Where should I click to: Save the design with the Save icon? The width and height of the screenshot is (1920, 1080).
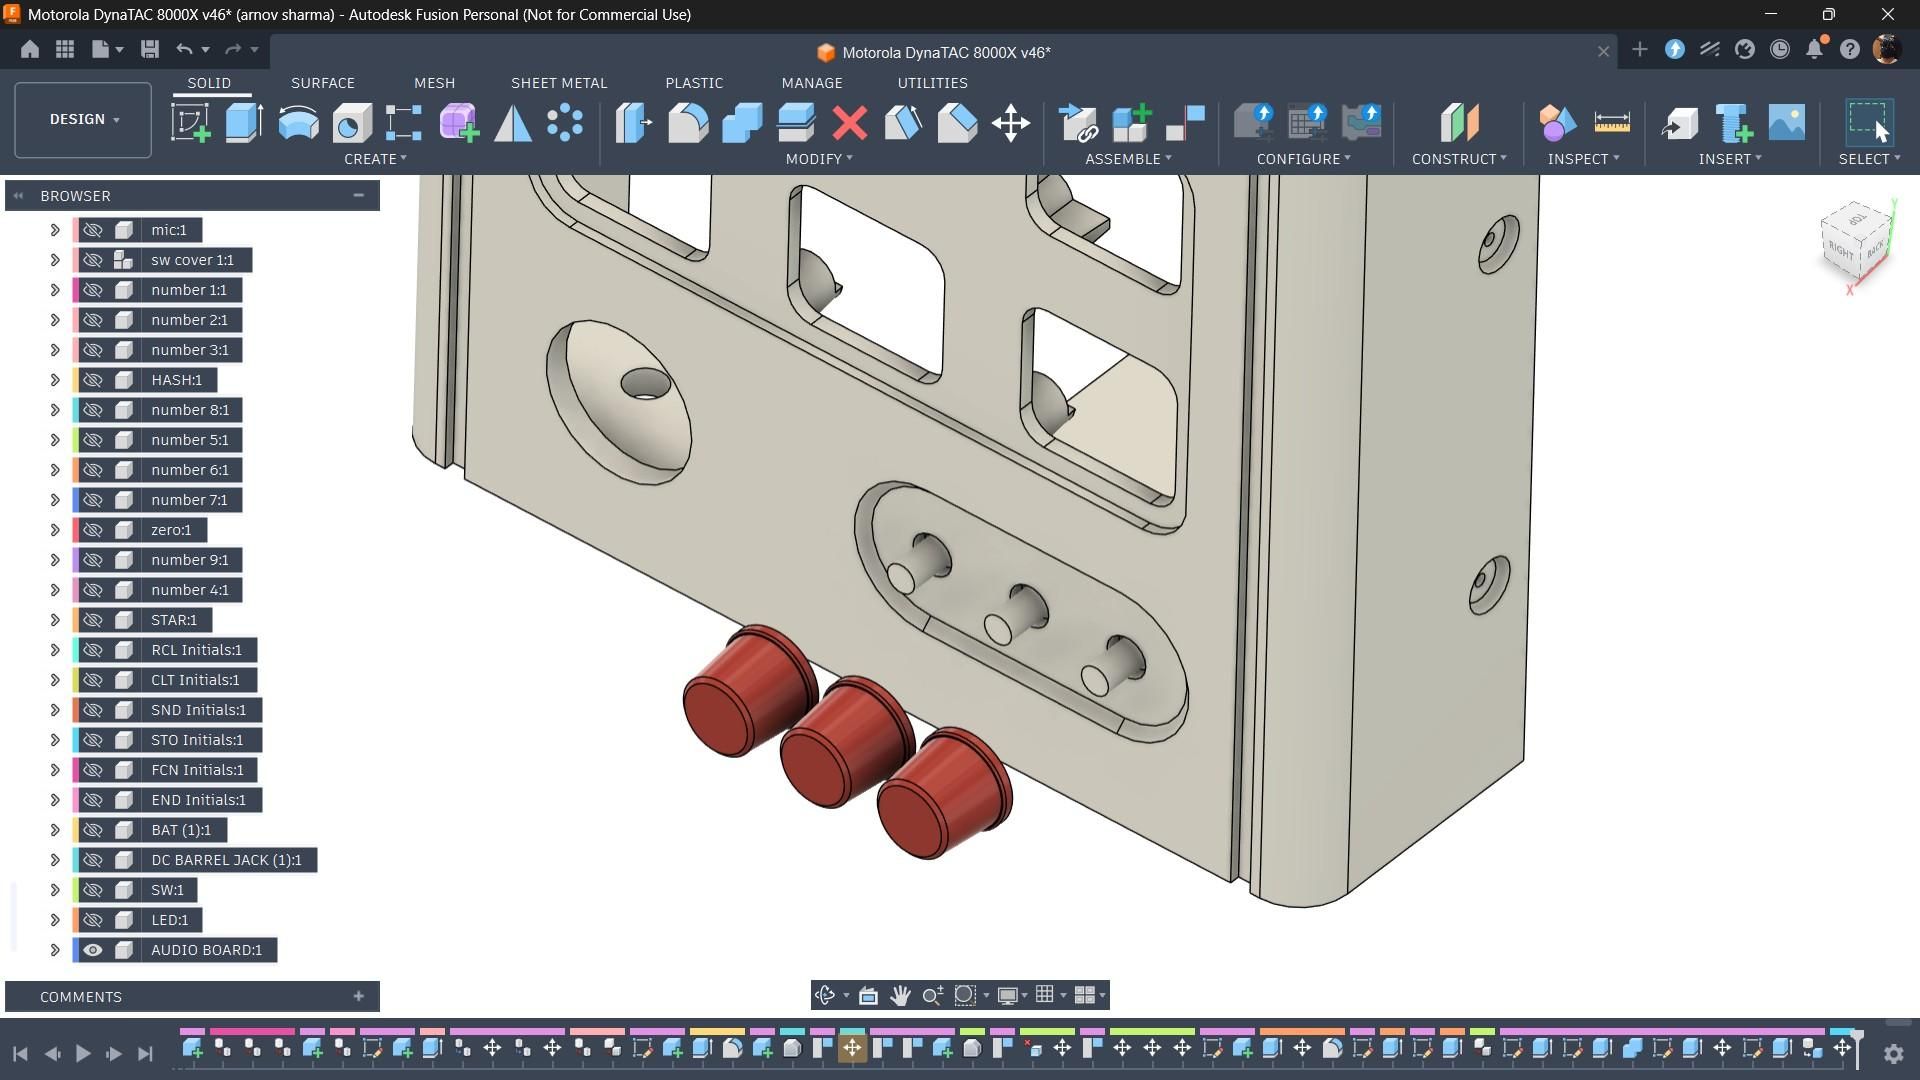pos(150,49)
